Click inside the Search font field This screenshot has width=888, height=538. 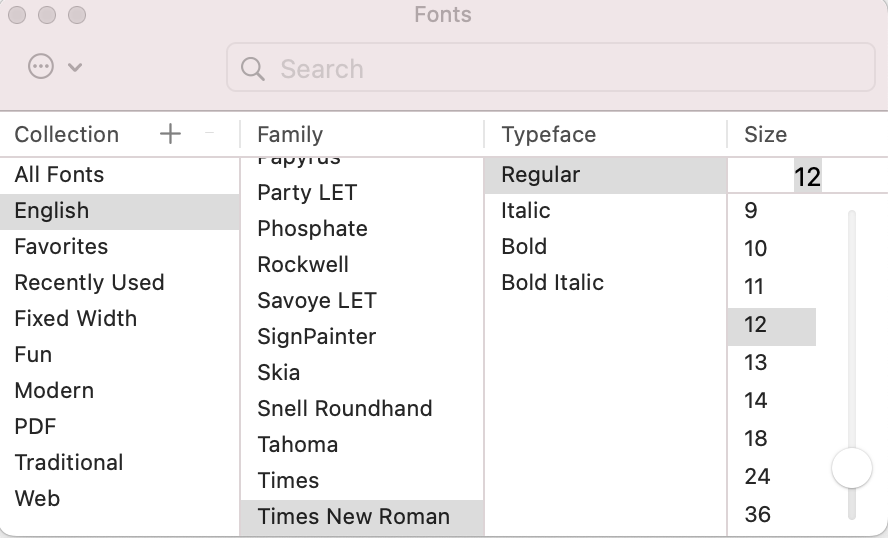point(560,69)
